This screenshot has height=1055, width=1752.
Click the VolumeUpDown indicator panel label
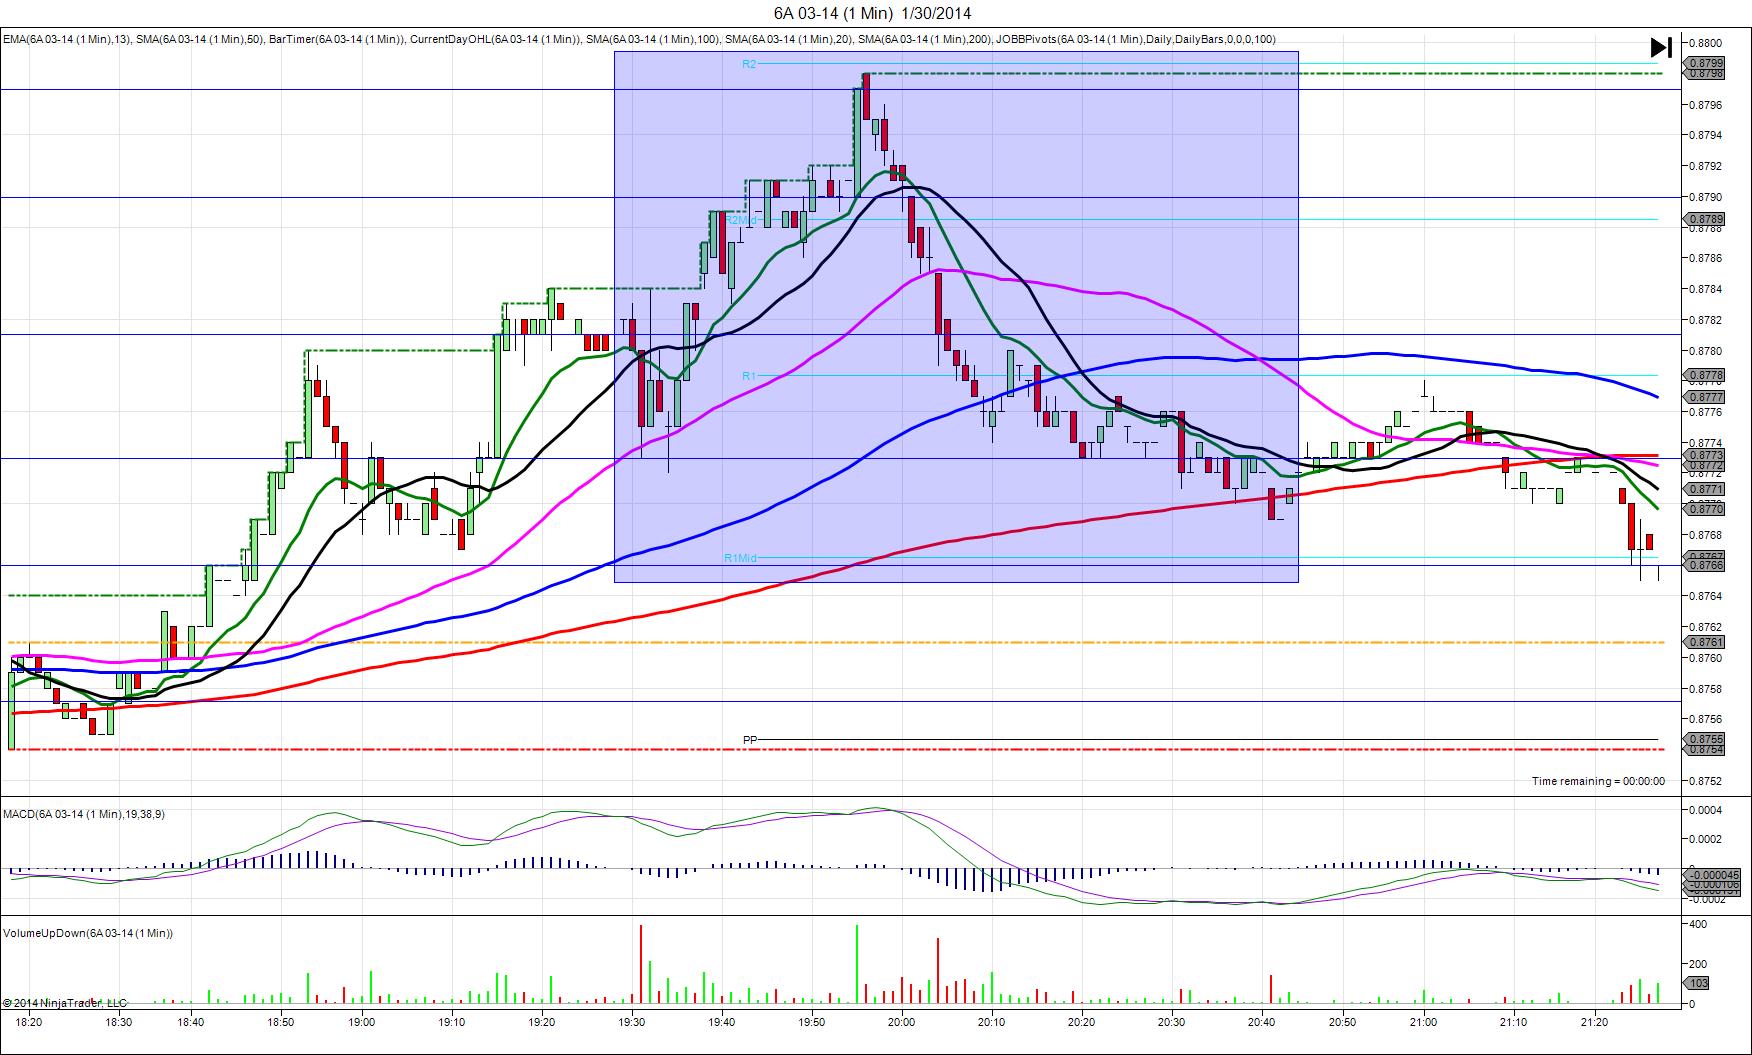pyautogui.click(x=88, y=933)
